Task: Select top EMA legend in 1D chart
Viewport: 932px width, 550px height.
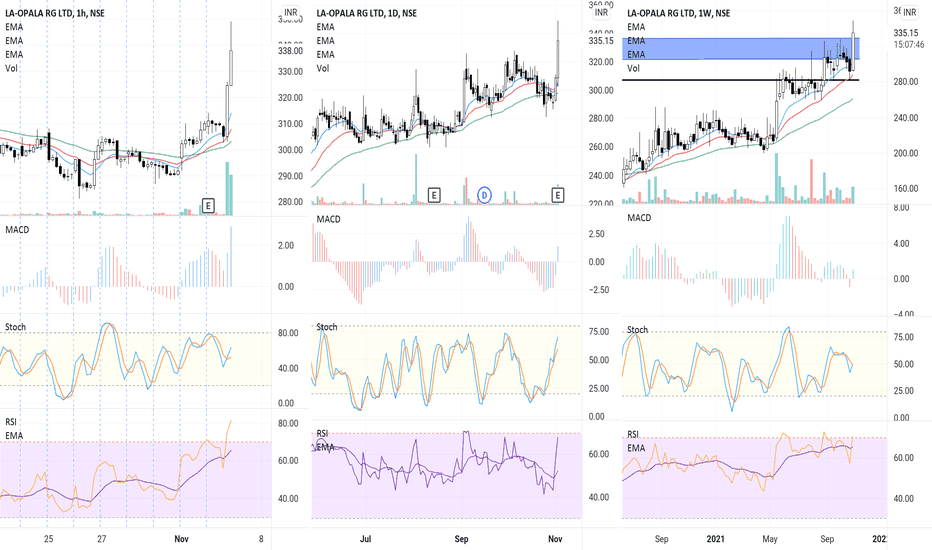Action: click(326, 27)
